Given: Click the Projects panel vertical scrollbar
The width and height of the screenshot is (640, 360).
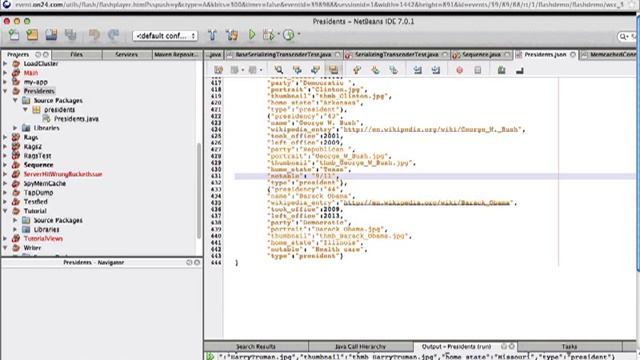Looking at the screenshot, I should pyautogui.click(x=199, y=191).
